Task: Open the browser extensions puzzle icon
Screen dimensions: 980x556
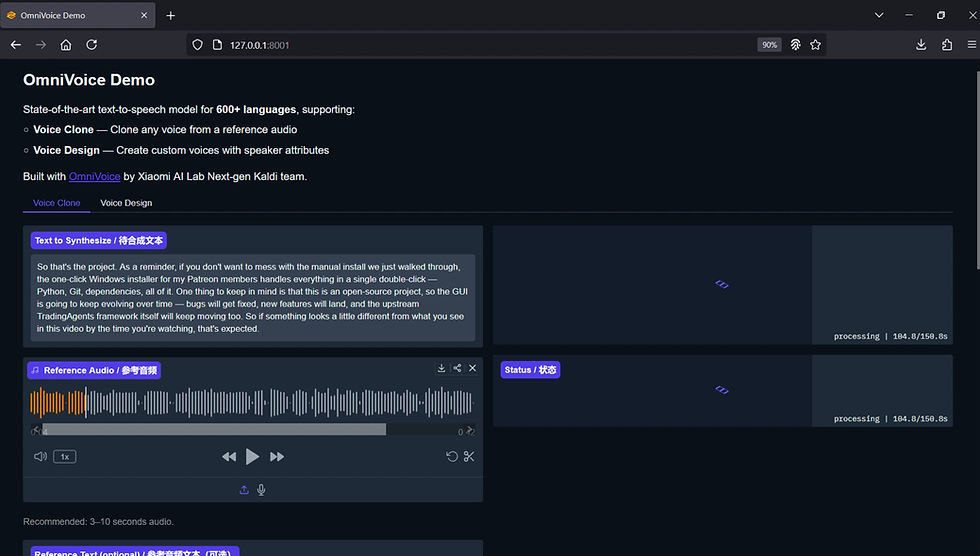Action: [x=947, y=45]
